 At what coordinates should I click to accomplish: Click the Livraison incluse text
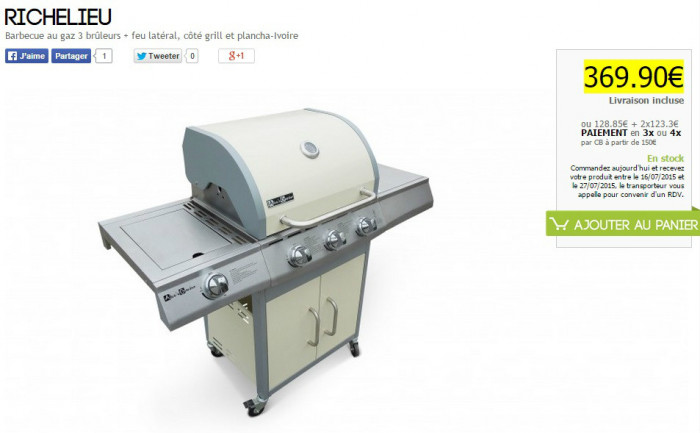tap(646, 100)
